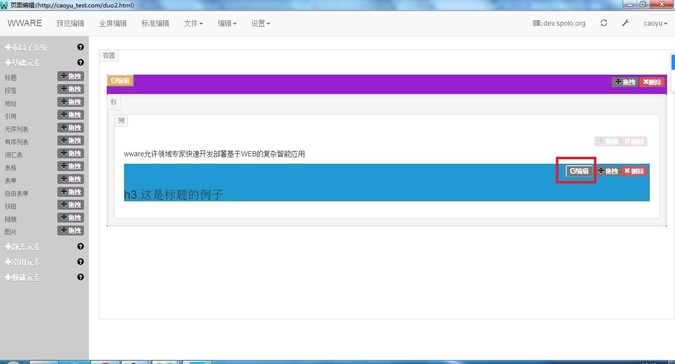
Task: Switch to 全屏编辑 mode
Action: click(x=113, y=23)
